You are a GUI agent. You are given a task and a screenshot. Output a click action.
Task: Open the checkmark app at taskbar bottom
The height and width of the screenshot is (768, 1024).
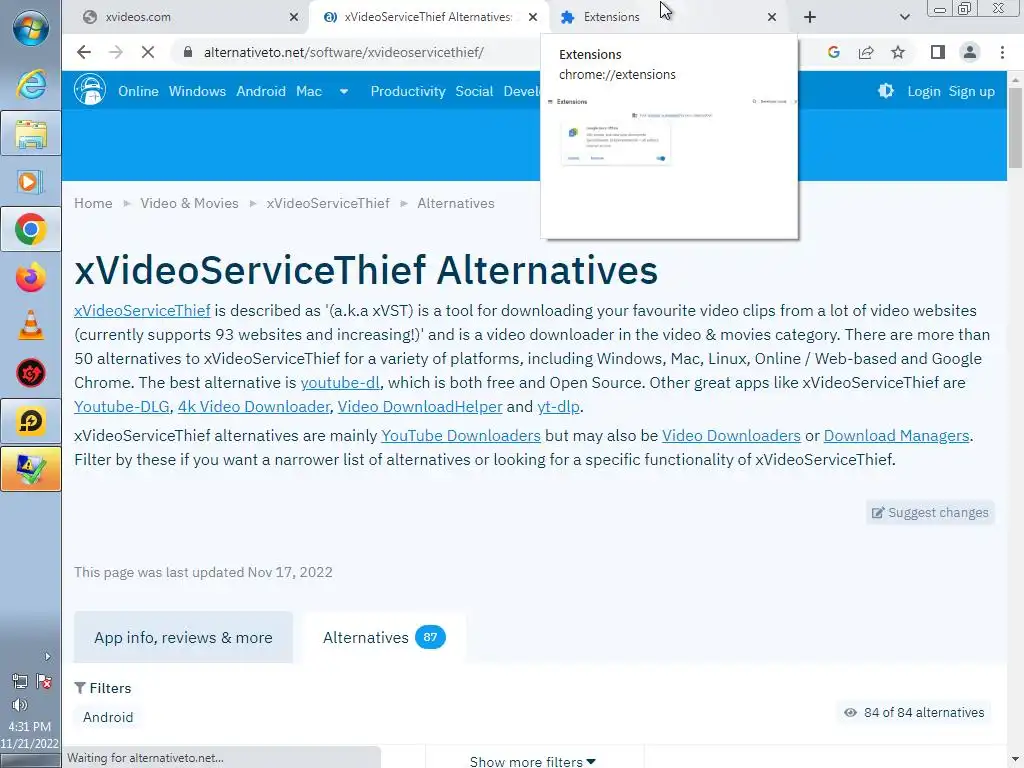pos(31,469)
